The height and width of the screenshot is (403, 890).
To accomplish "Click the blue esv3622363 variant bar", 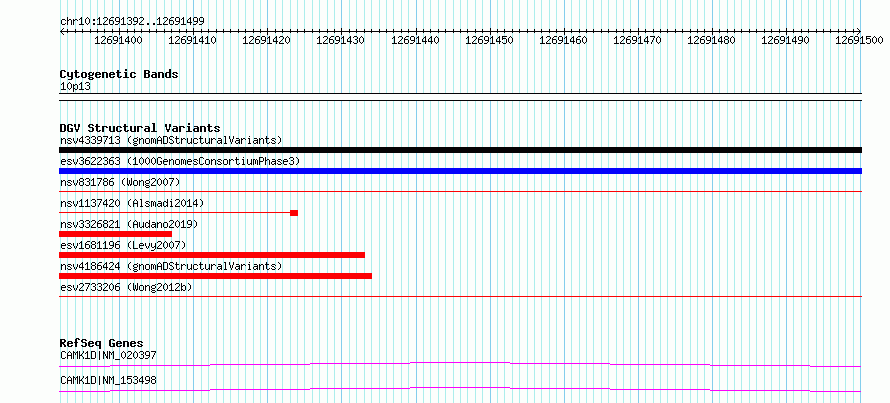I will [x=460, y=171].
